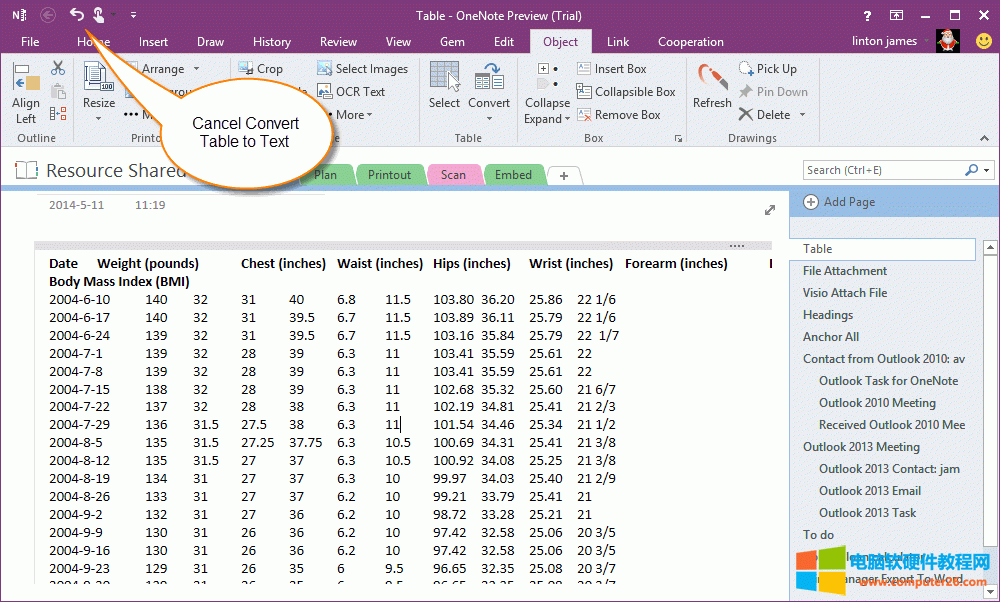Expand the Resize dropdown menu
Viewport: 1000px width, 602px height.
tap(99, 118)
